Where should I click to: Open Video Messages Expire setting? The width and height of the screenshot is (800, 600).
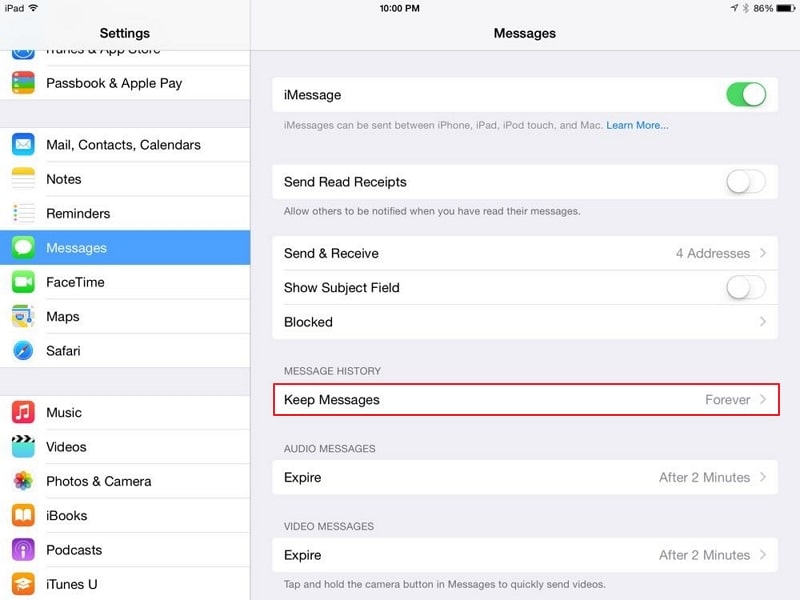click(x=525, y=555)
